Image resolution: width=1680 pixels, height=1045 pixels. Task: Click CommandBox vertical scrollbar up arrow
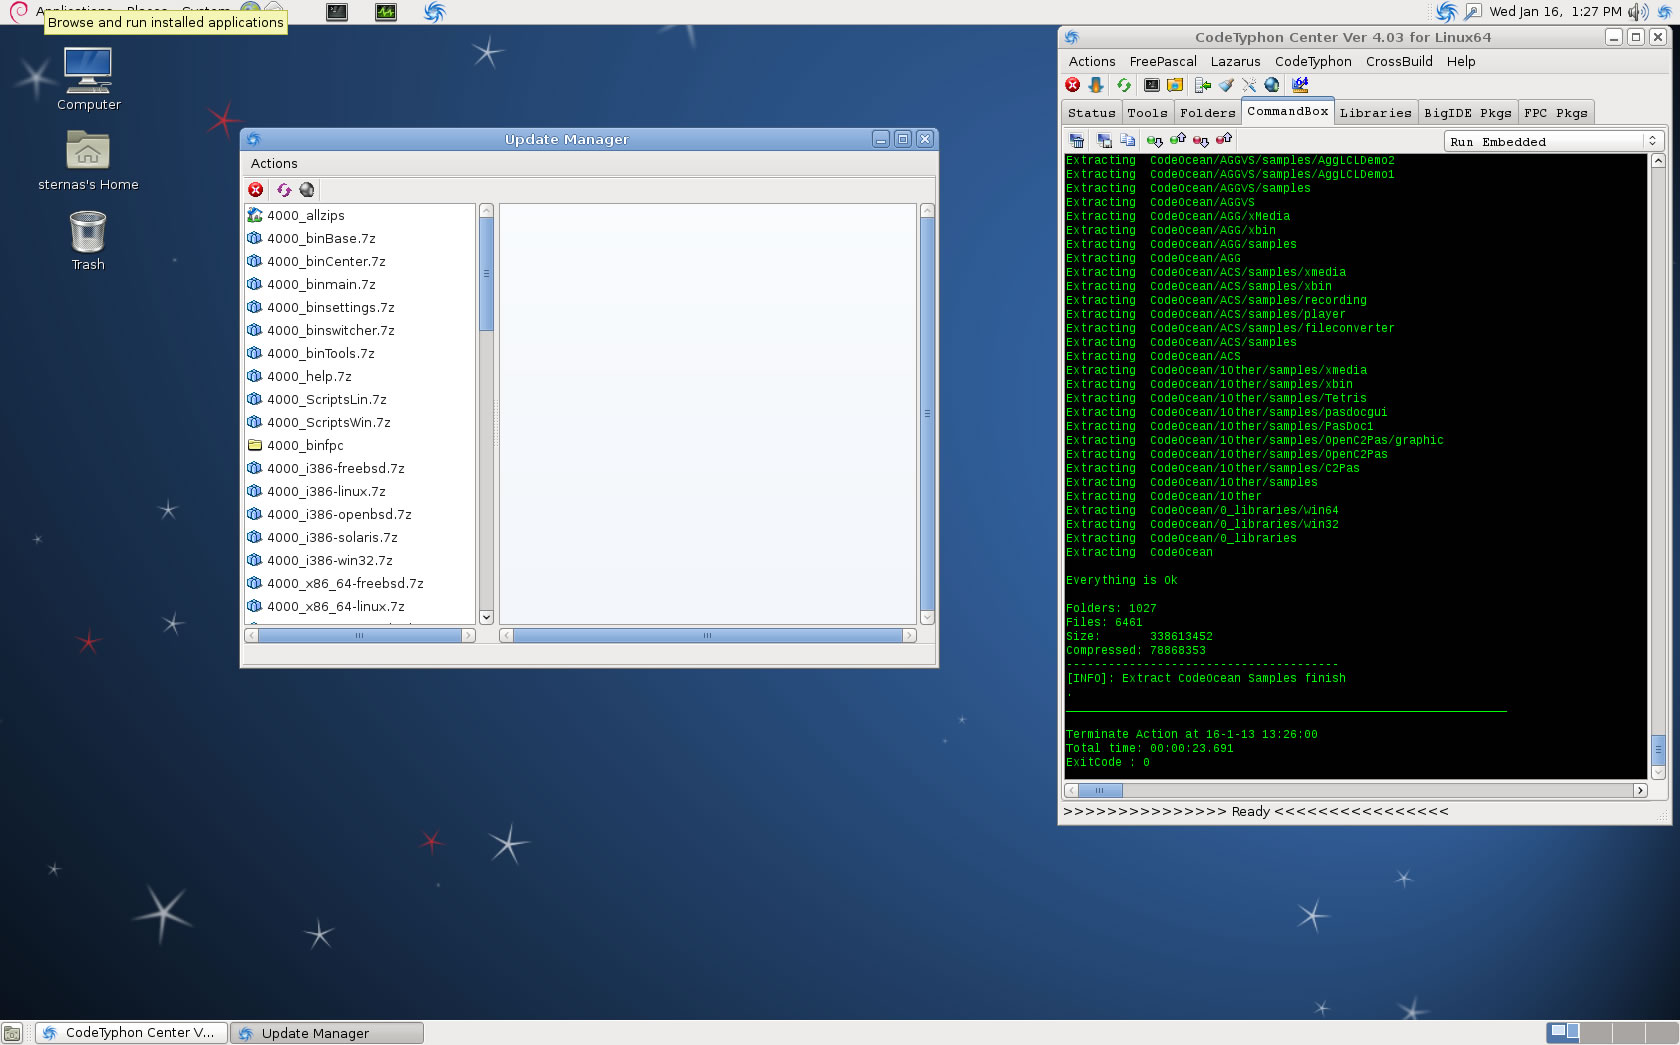click(1657, 160)
